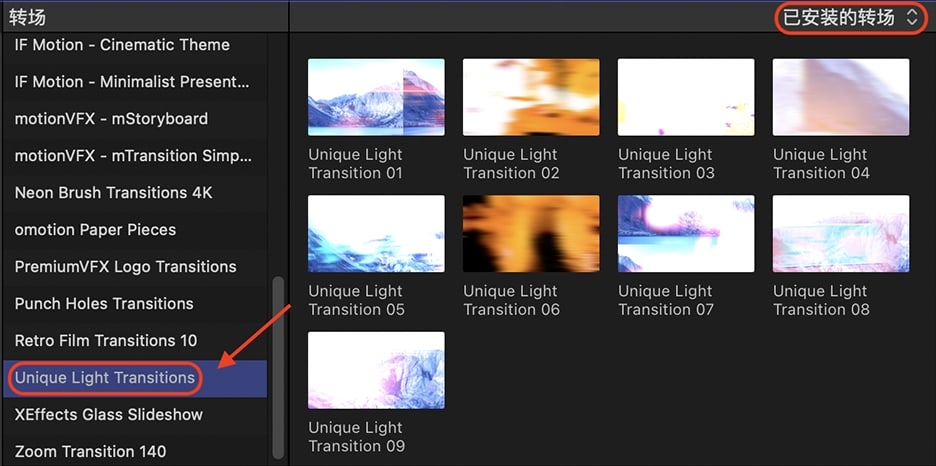Click the Unique Light Transition 02 label
Image resolution: width=936 pixels, height=466 pixels.
coord(511,163)
